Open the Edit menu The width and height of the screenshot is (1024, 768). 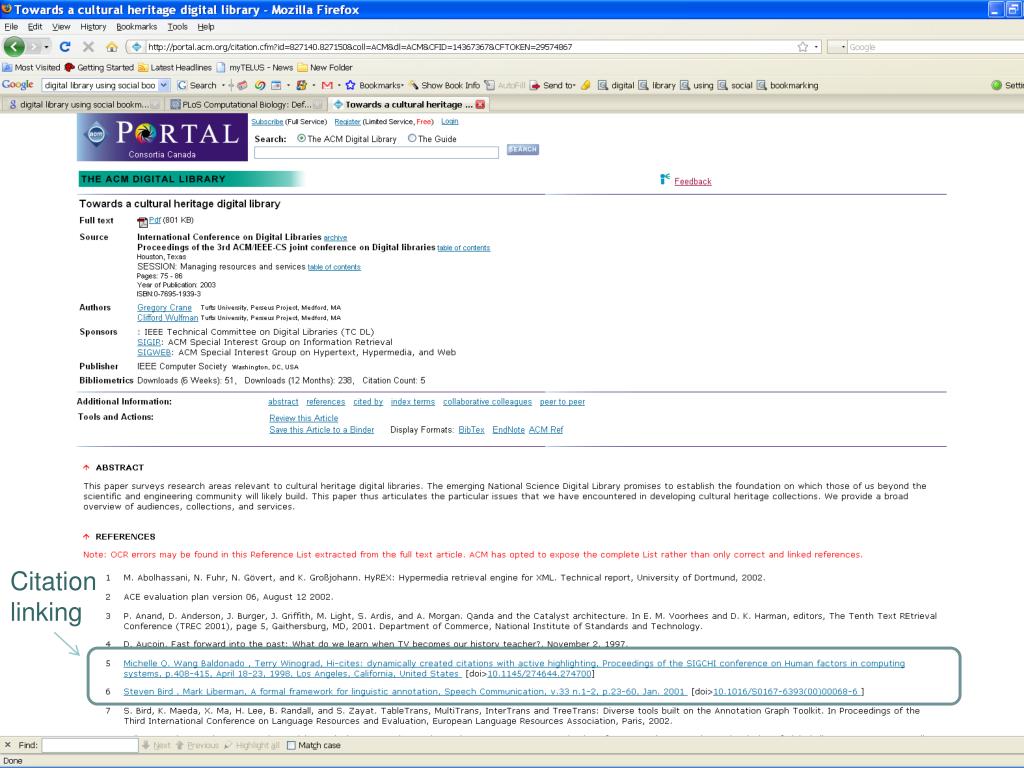click(x=35, y=27)
